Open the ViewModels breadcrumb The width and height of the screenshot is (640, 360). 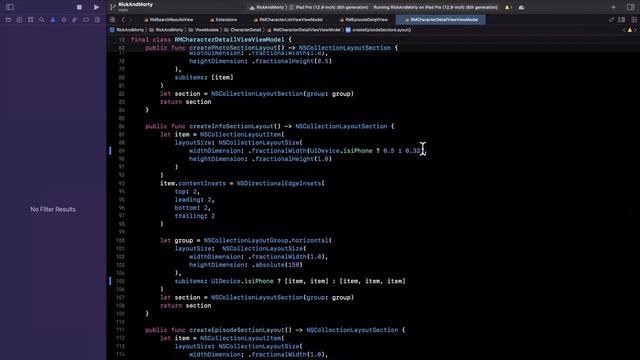tap(203, 30)
